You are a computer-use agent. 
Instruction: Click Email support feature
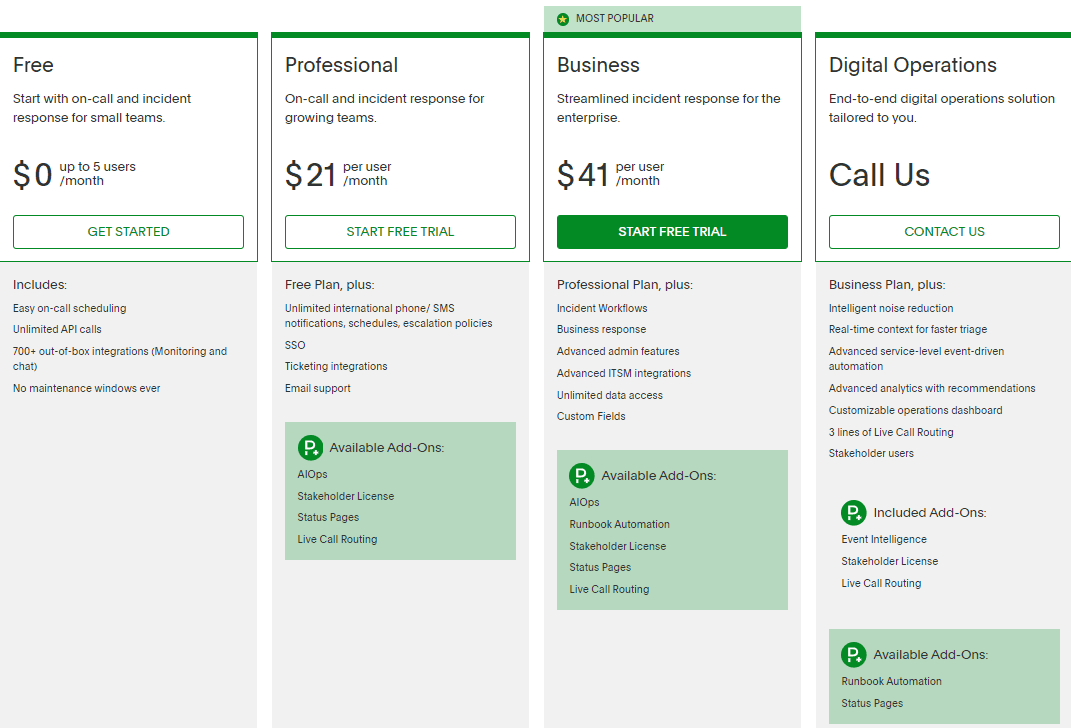pyautogui.click(x=318, y=389)
